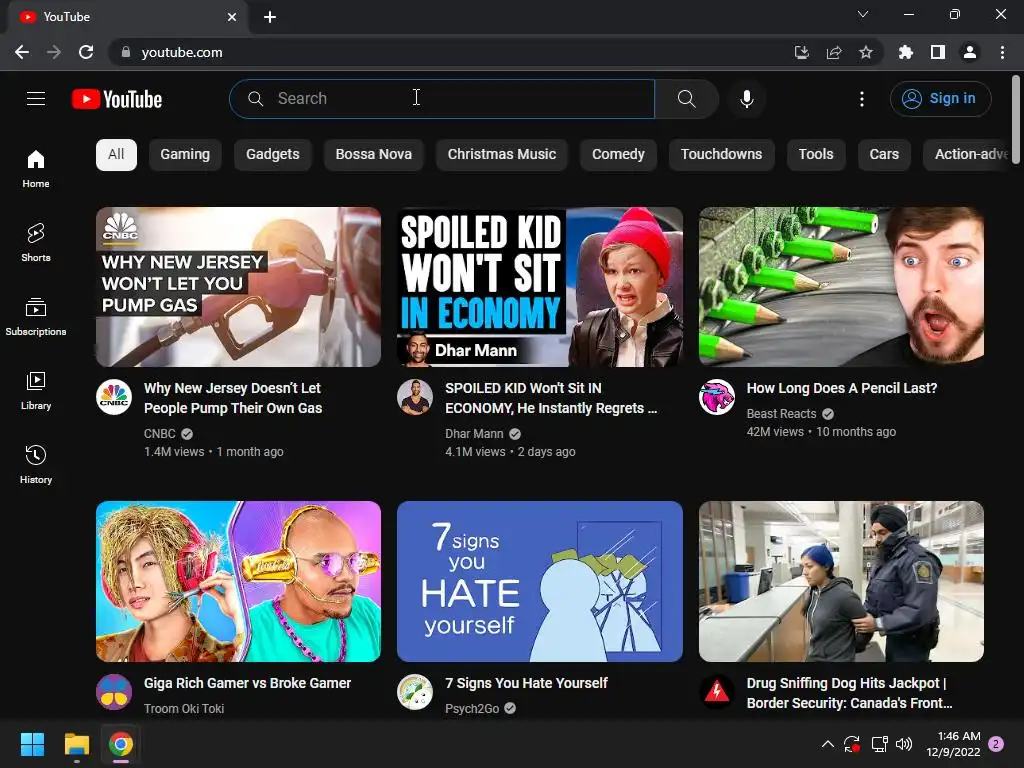Screen dimensions: 1024x768
Task: Open title Drug Sniffing Dog Hits Jackpot
Action: (x=849, y=693)
